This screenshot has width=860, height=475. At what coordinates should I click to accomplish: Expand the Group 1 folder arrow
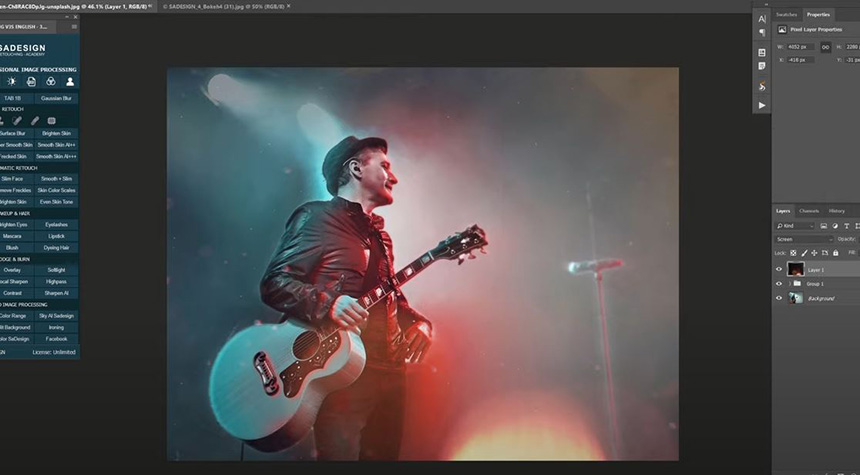point(789,284)
